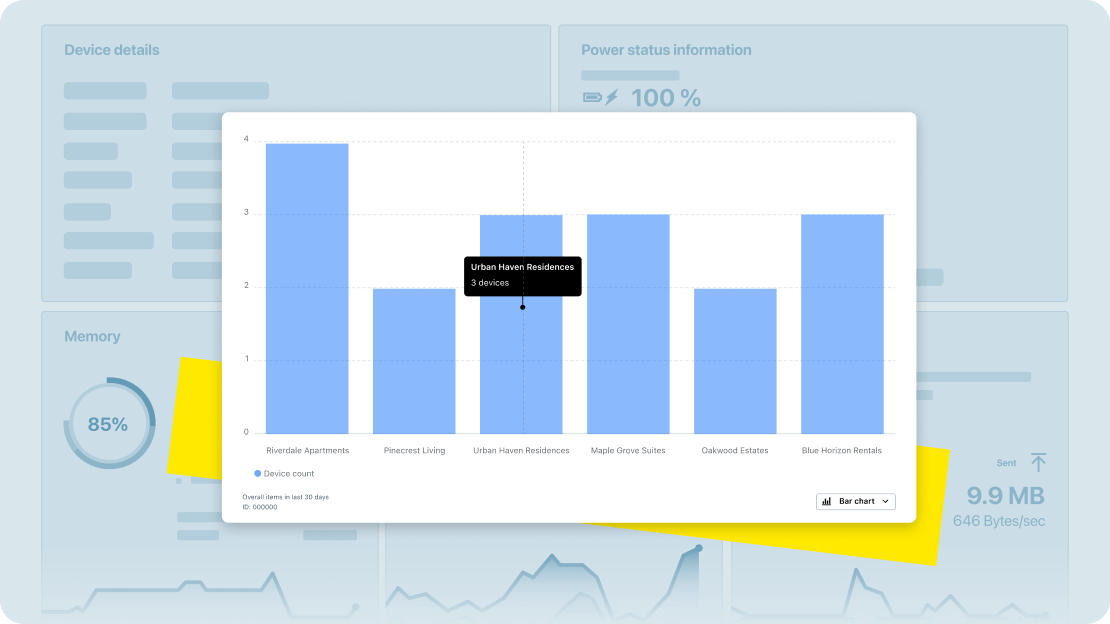This screenshot has height=624, width=1110.
Task: Click the 85% memory usage ring
Action: (110, 424)
